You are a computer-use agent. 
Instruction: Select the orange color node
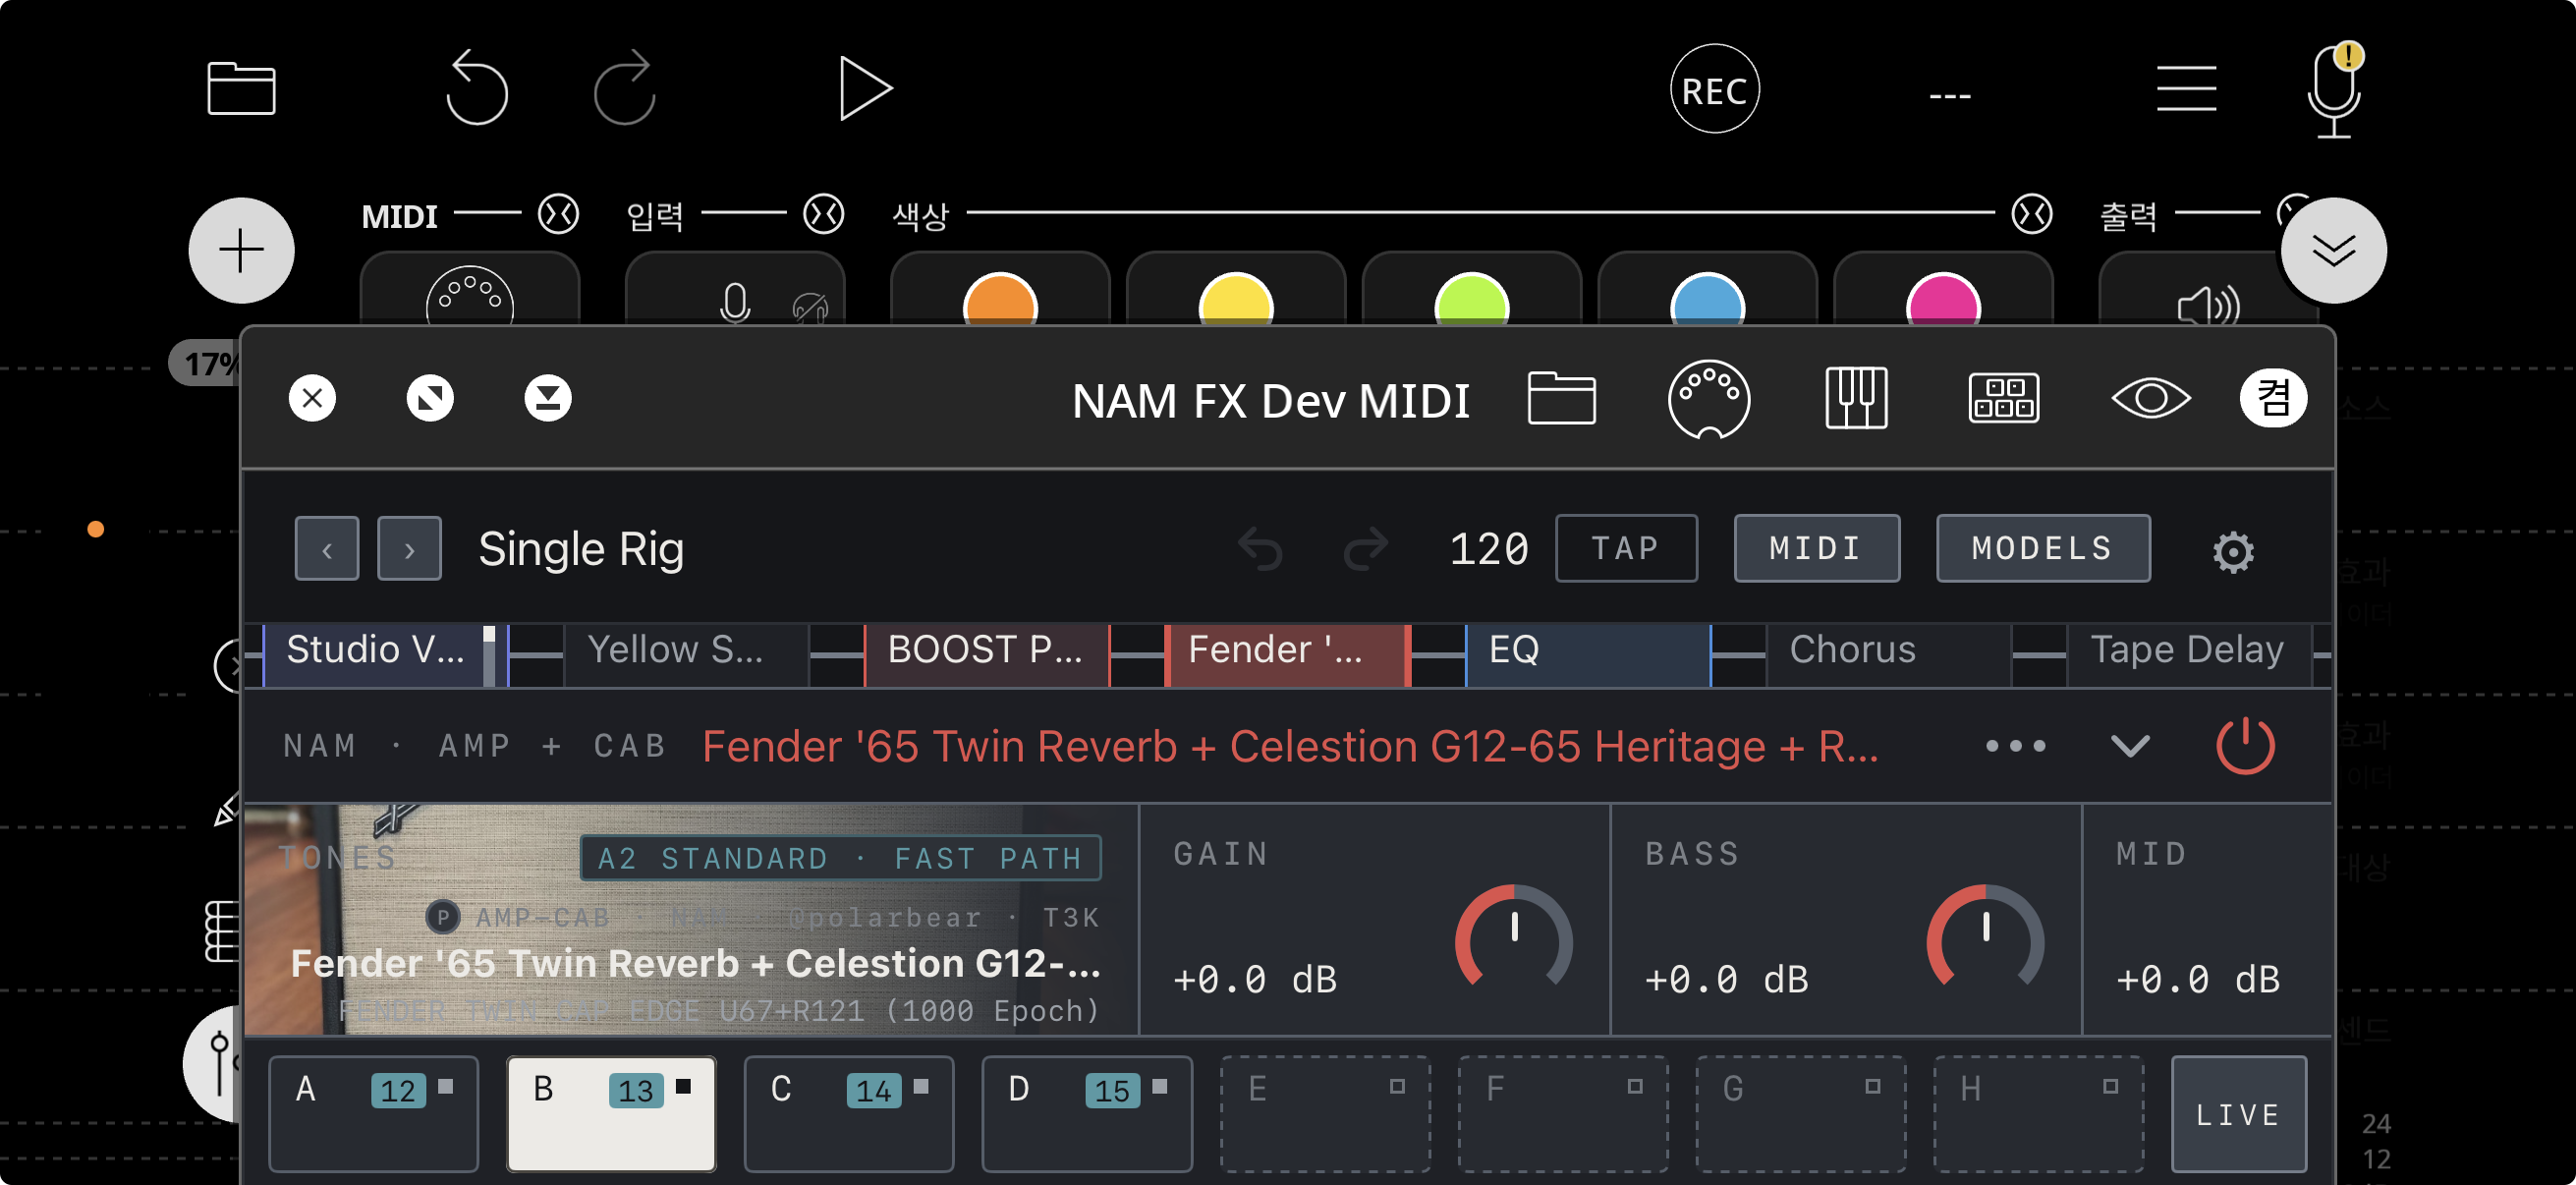click(1000, 298)
